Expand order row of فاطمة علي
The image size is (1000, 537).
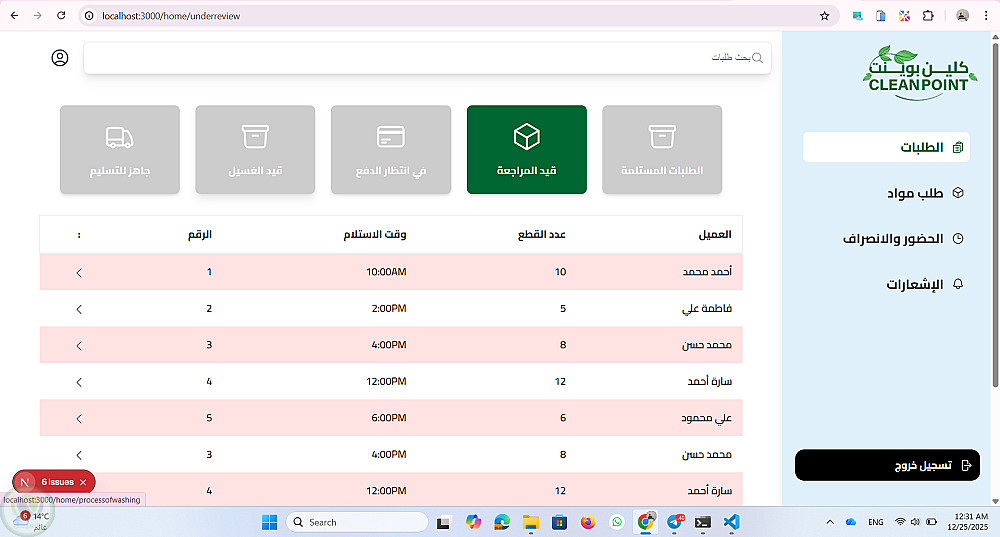tap(79, 309)
